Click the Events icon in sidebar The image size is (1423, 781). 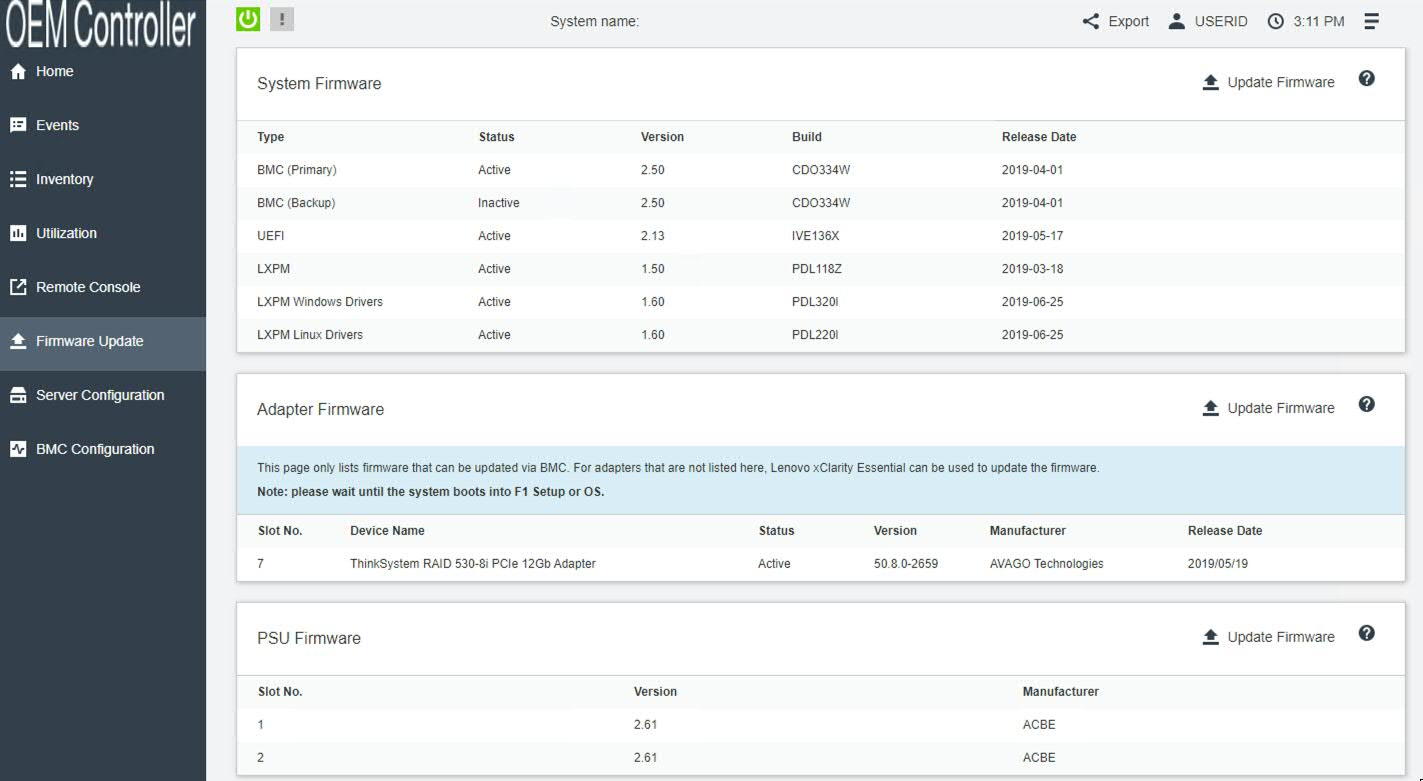pos(18,125)
